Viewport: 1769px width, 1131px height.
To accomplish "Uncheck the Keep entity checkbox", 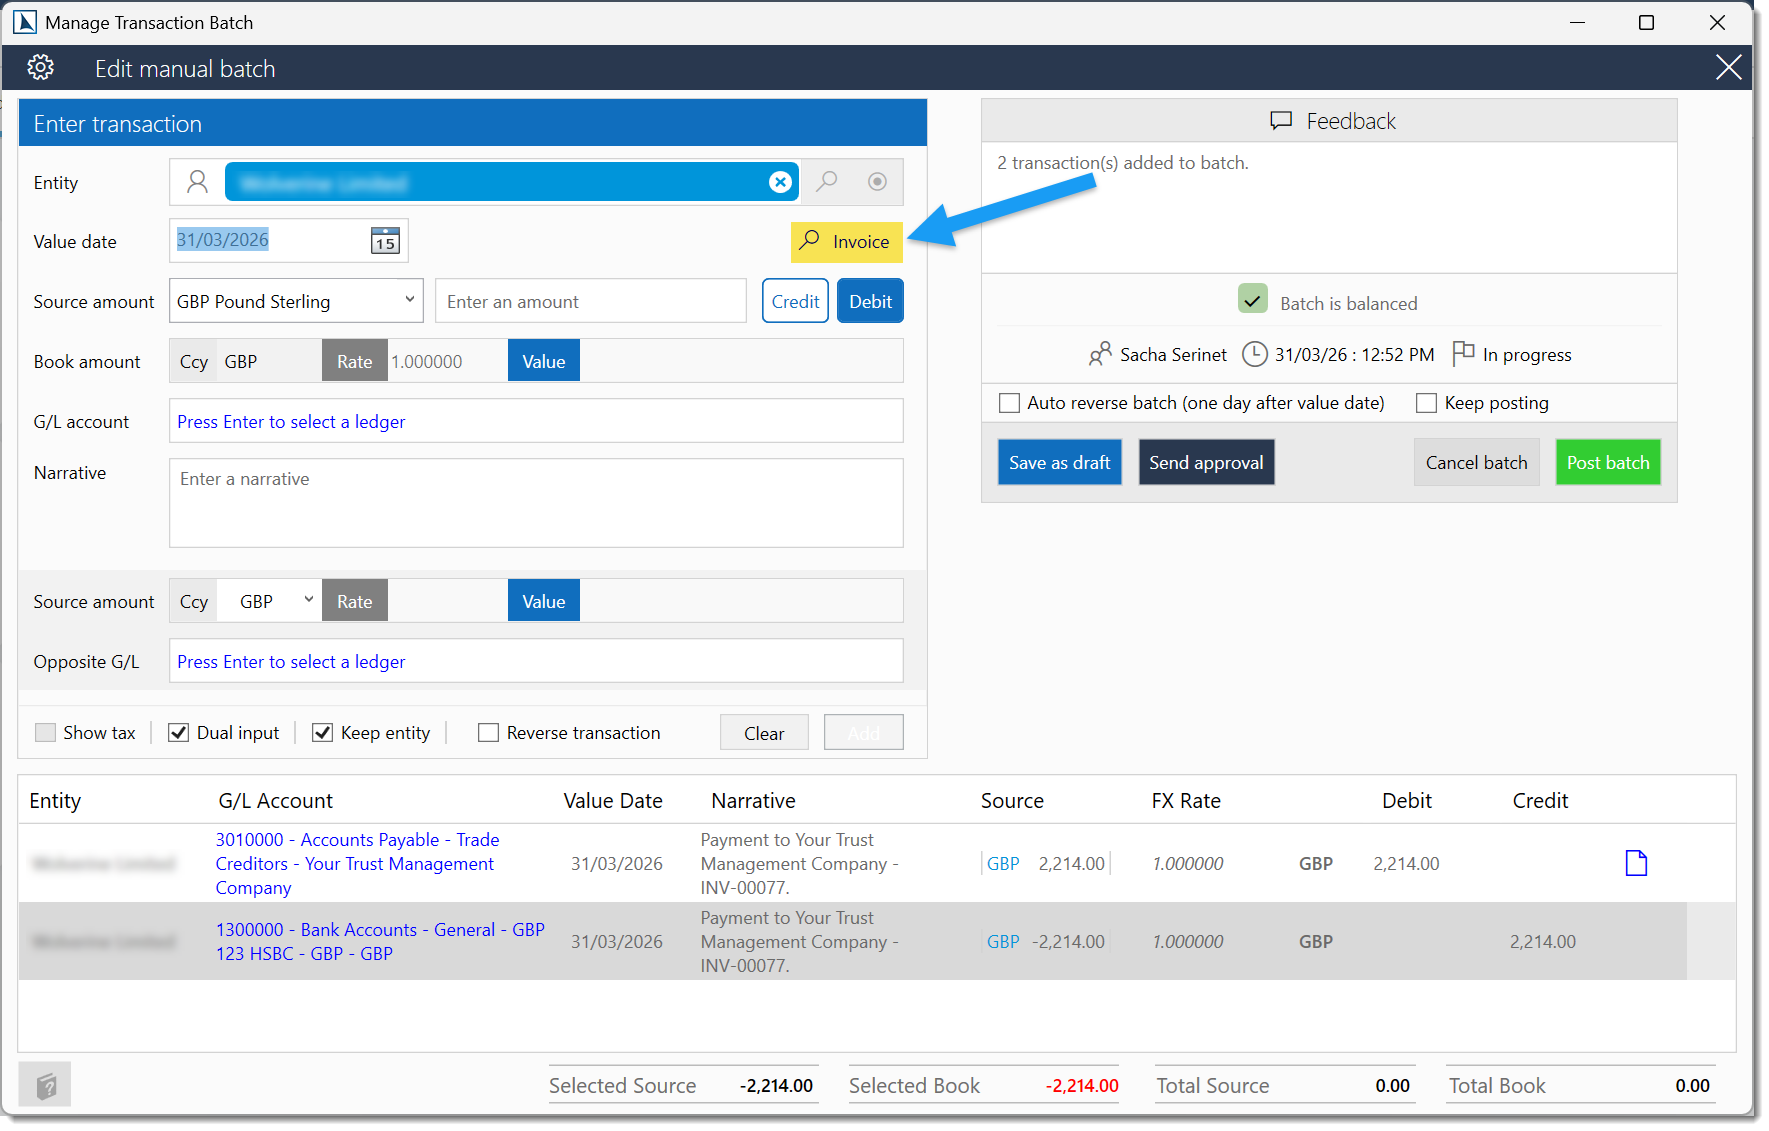I will click(x=322, y=732).
